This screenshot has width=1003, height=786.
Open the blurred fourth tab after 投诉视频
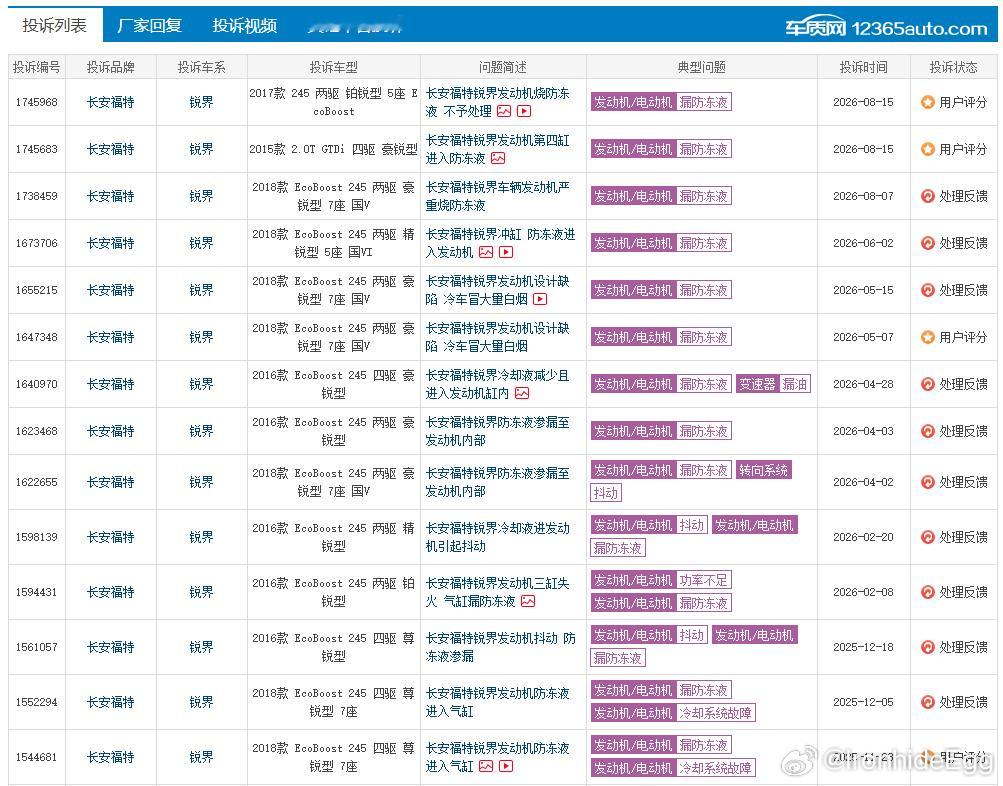tap(354, 27)
